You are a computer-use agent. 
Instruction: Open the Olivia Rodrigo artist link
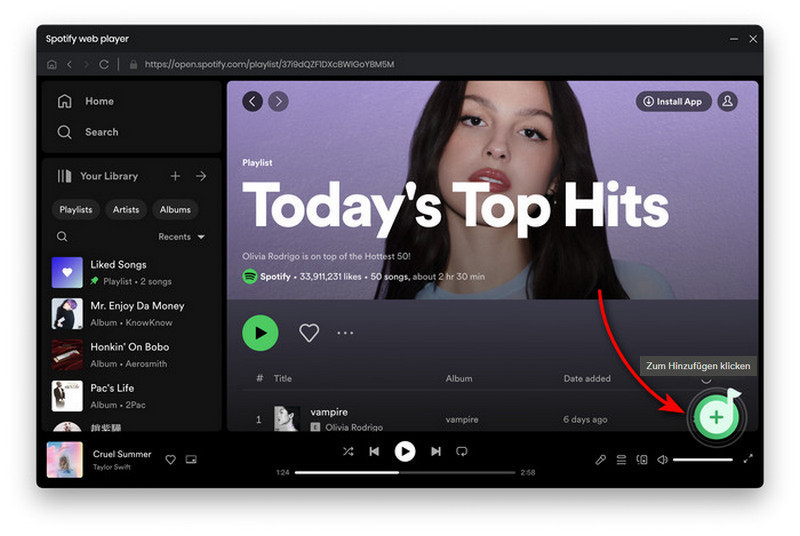(354, 427)
